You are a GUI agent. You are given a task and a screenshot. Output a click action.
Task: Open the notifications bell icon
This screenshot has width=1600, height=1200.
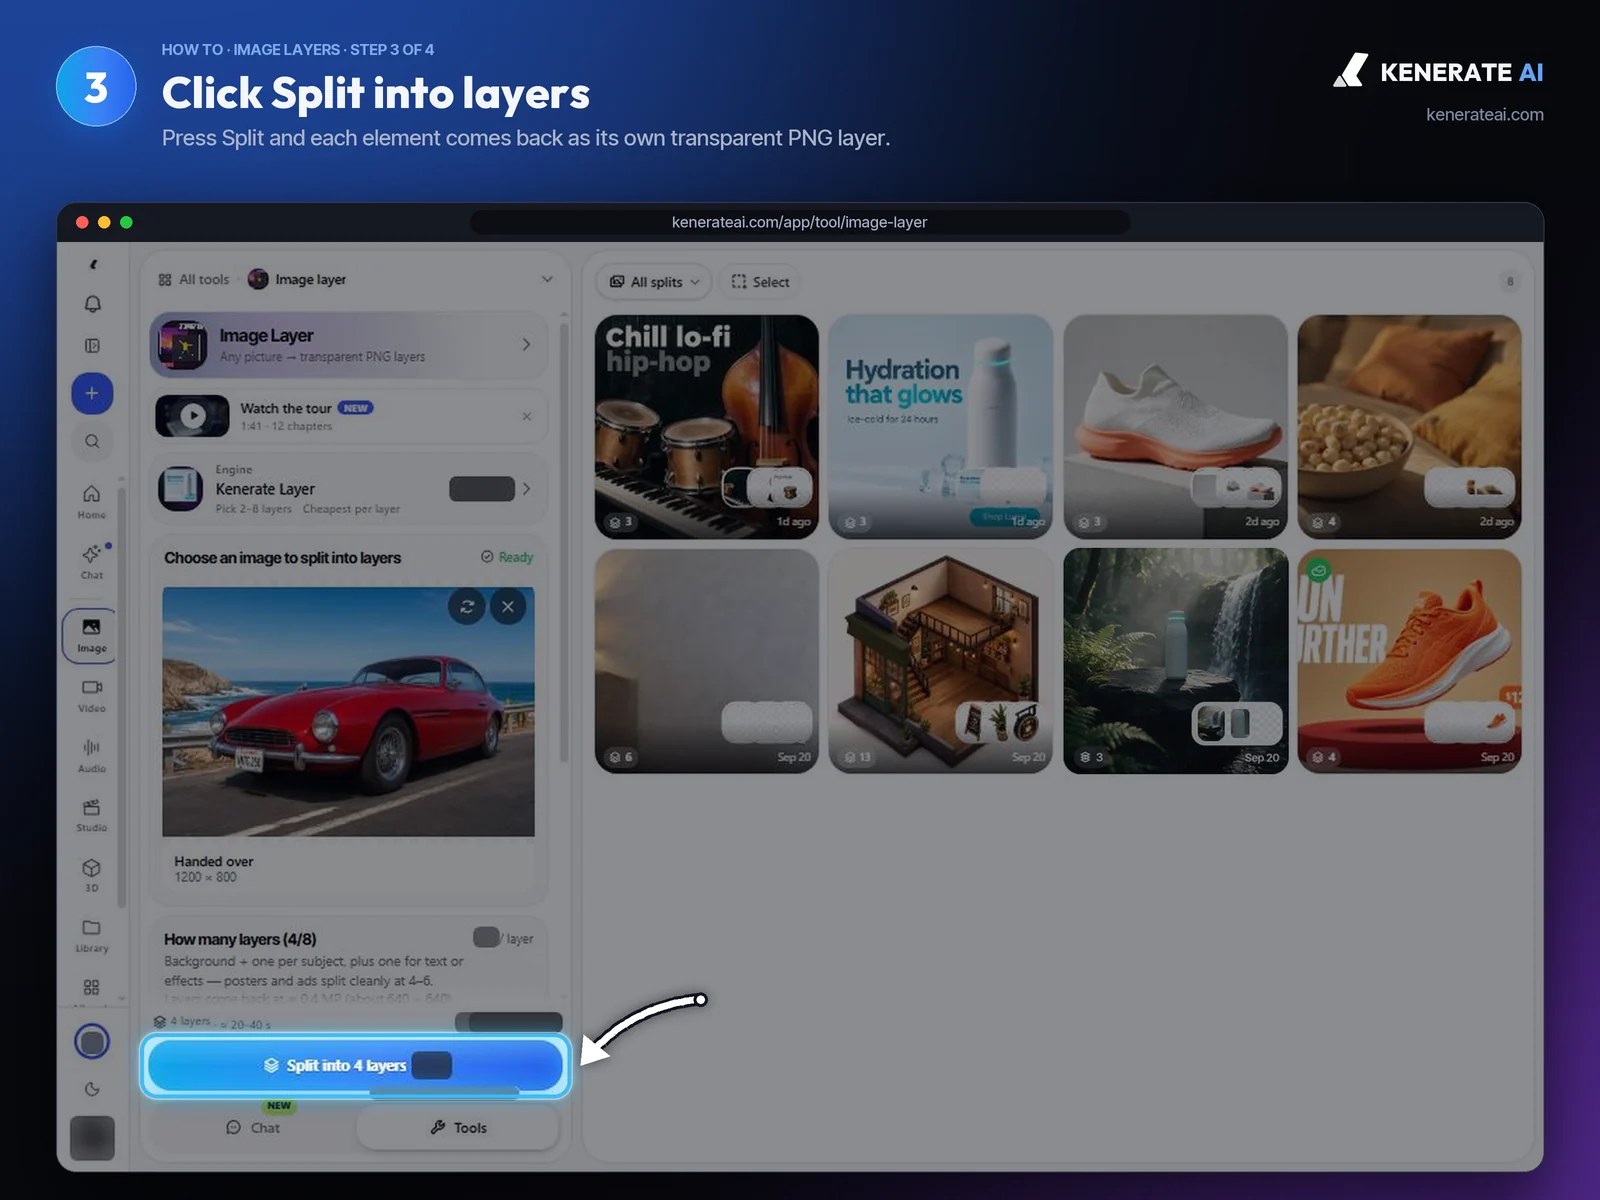pyautogui.click(x=92, y=304)
